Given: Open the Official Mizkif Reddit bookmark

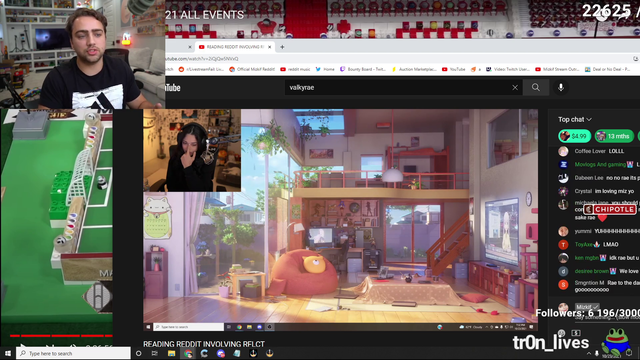Looking at the screenshot, I should tap(252, 69).
